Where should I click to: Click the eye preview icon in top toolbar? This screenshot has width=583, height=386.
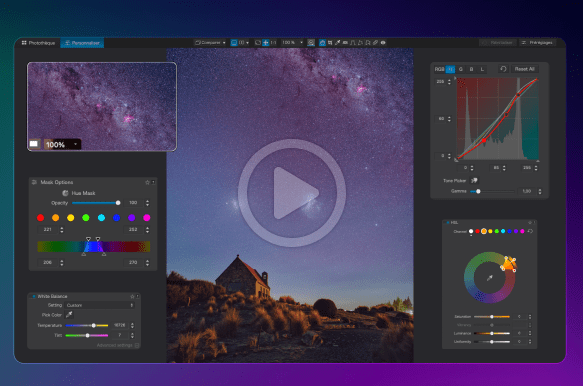[383, 43]
